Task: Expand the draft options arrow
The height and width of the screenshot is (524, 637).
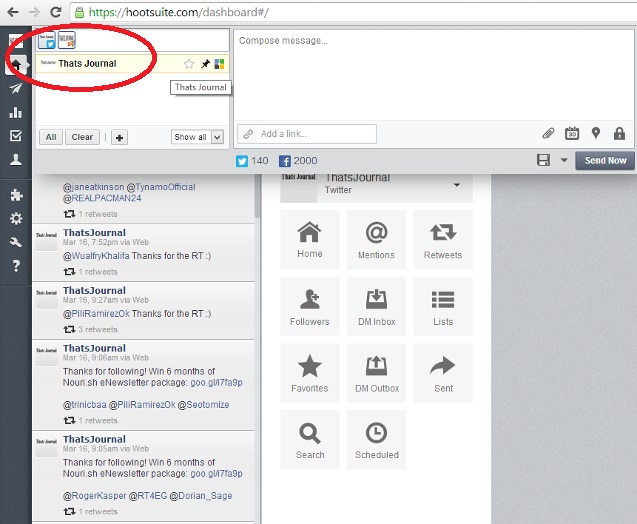Action: pos(564,160)
